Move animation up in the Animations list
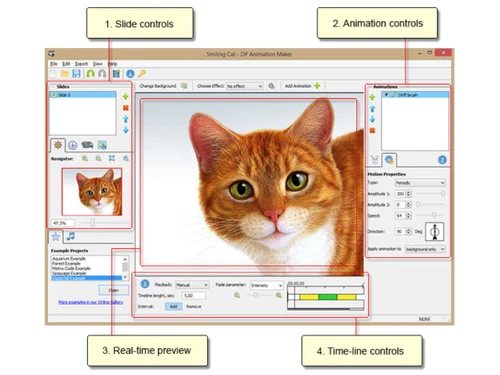 pyautogui.click(x=372, y=109)
